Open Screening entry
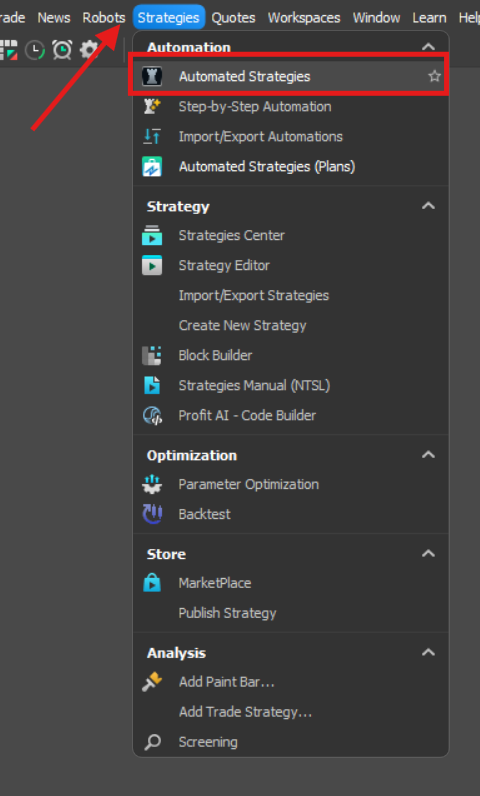The height and width of the screenshot is (796, 480). (291, 742)
